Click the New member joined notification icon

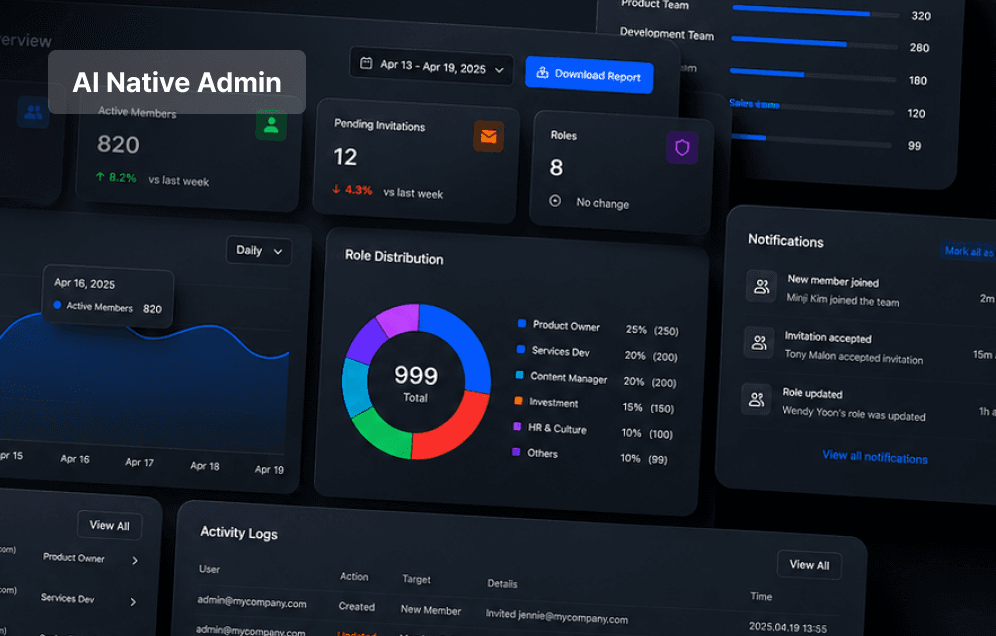coord(761,287)
